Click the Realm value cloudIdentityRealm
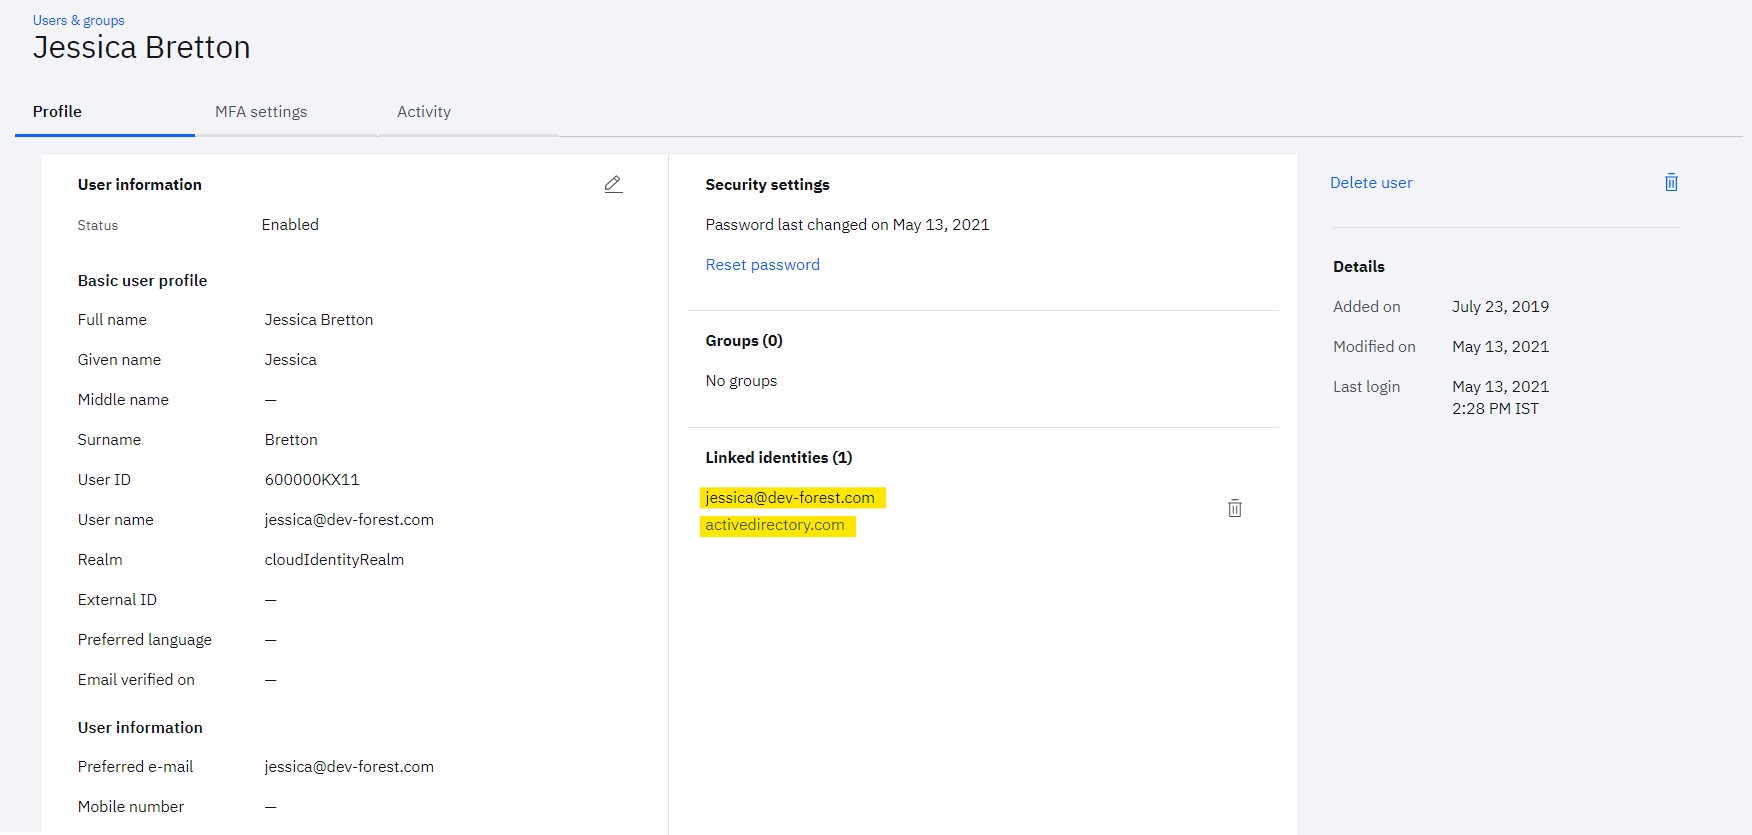Viewport: 1752px width, 835px height. (334, 560)
